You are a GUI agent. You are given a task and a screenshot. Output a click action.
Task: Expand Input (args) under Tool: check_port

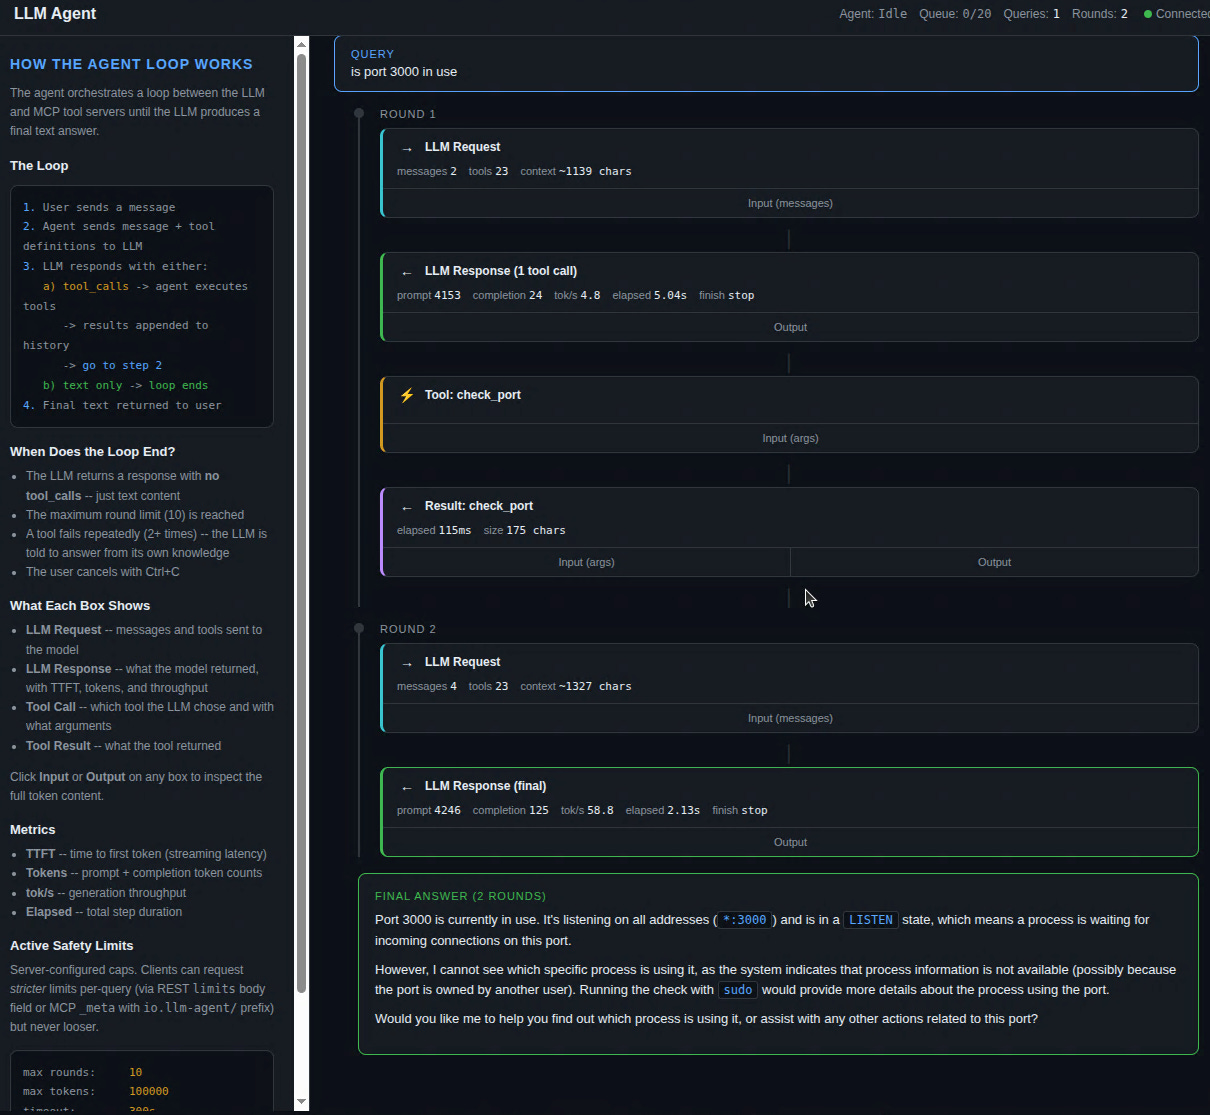click(x=790, y=438)
